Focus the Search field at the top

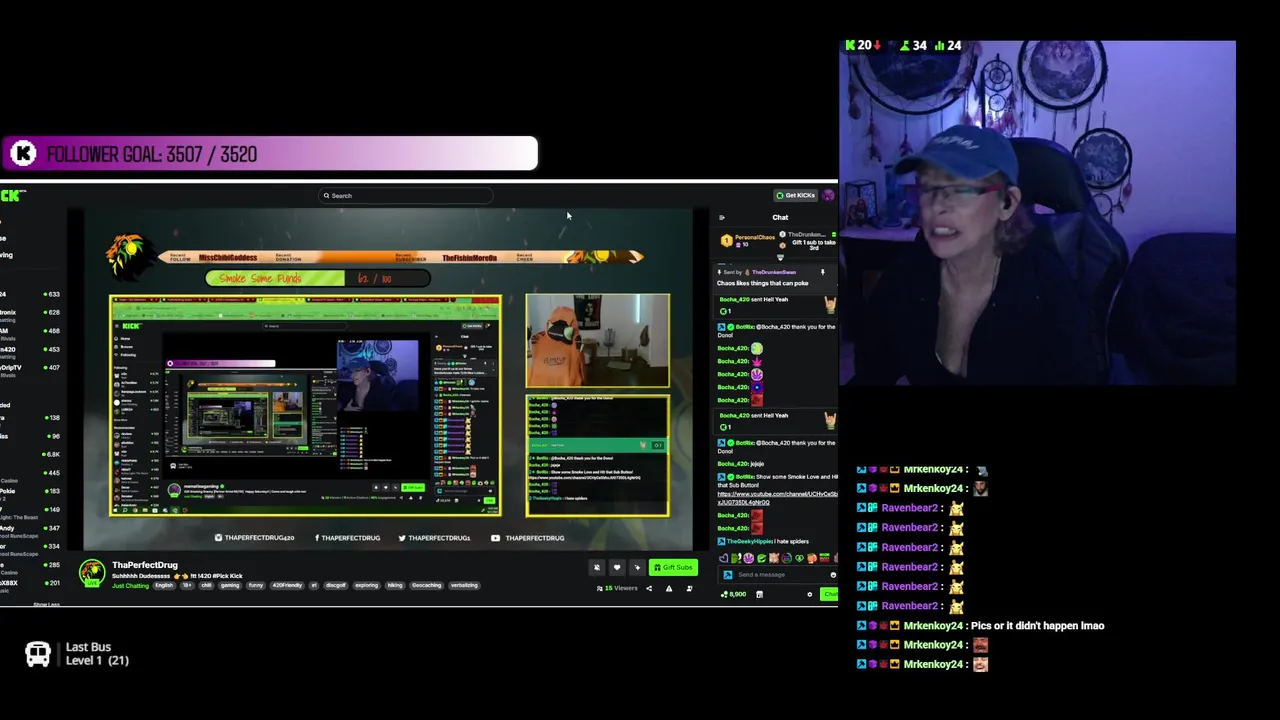pyautogui.click(x=405, y=196)
